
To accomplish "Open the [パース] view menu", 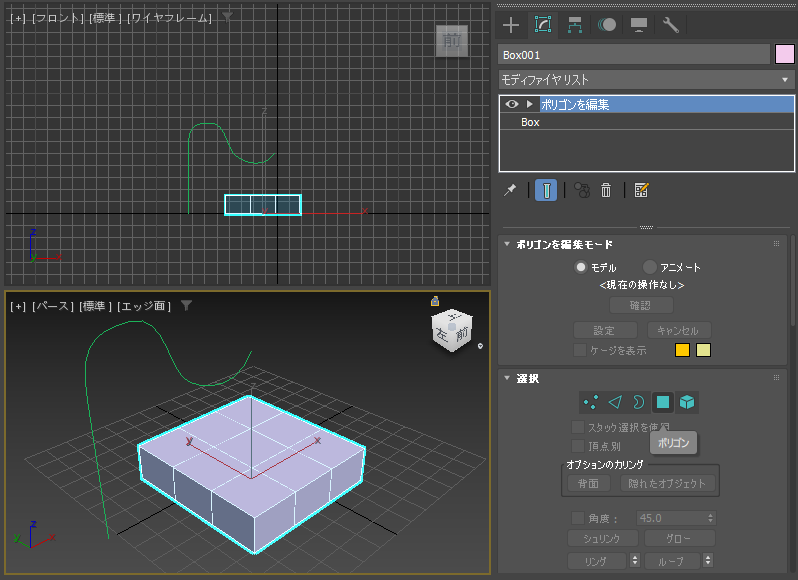I will 53,306.
